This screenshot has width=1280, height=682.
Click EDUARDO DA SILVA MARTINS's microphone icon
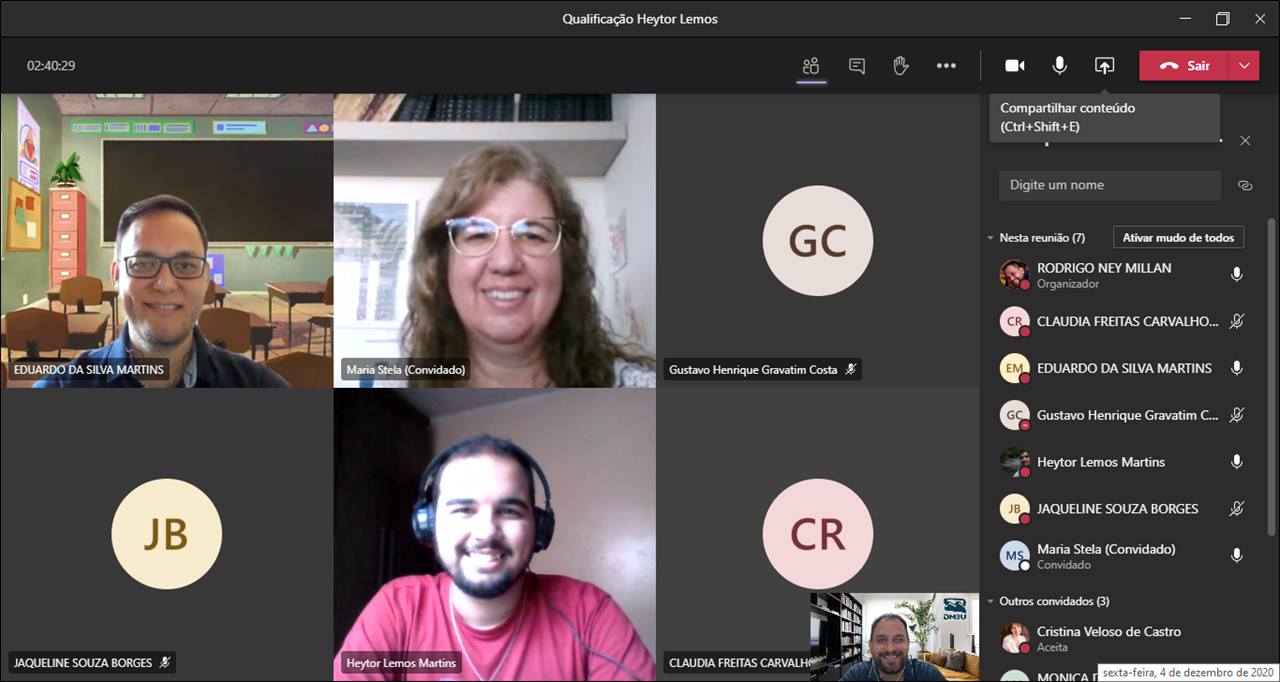(x=1237, y=368)
